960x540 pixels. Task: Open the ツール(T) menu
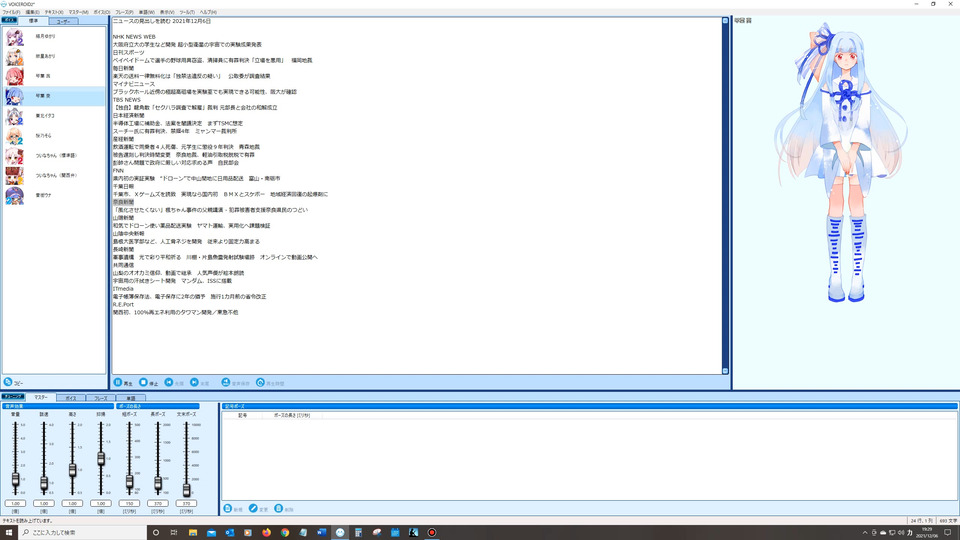pyautogui.click(x=187, y=12)
